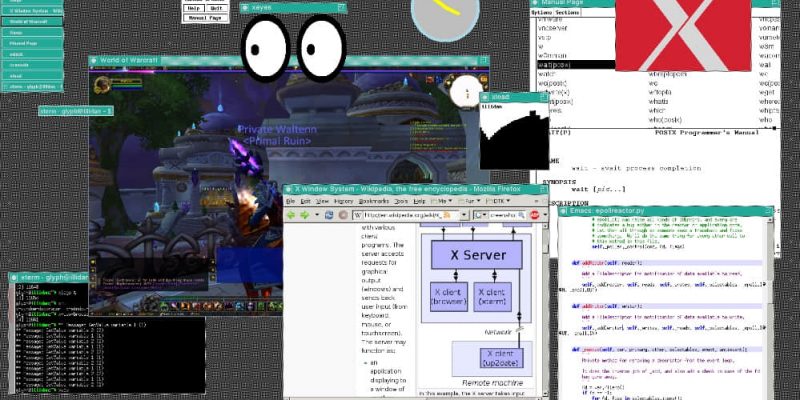Click the right eye in xeyes
Image resolution: width=800 pixels, height=400 pixels.
[321, 48]
